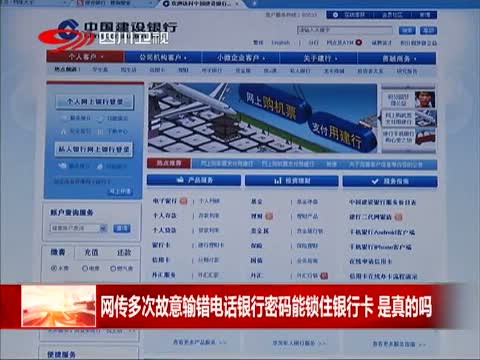Click the red ATM locator icon
The width and height of the screenshot is (480, 360).
359,43
